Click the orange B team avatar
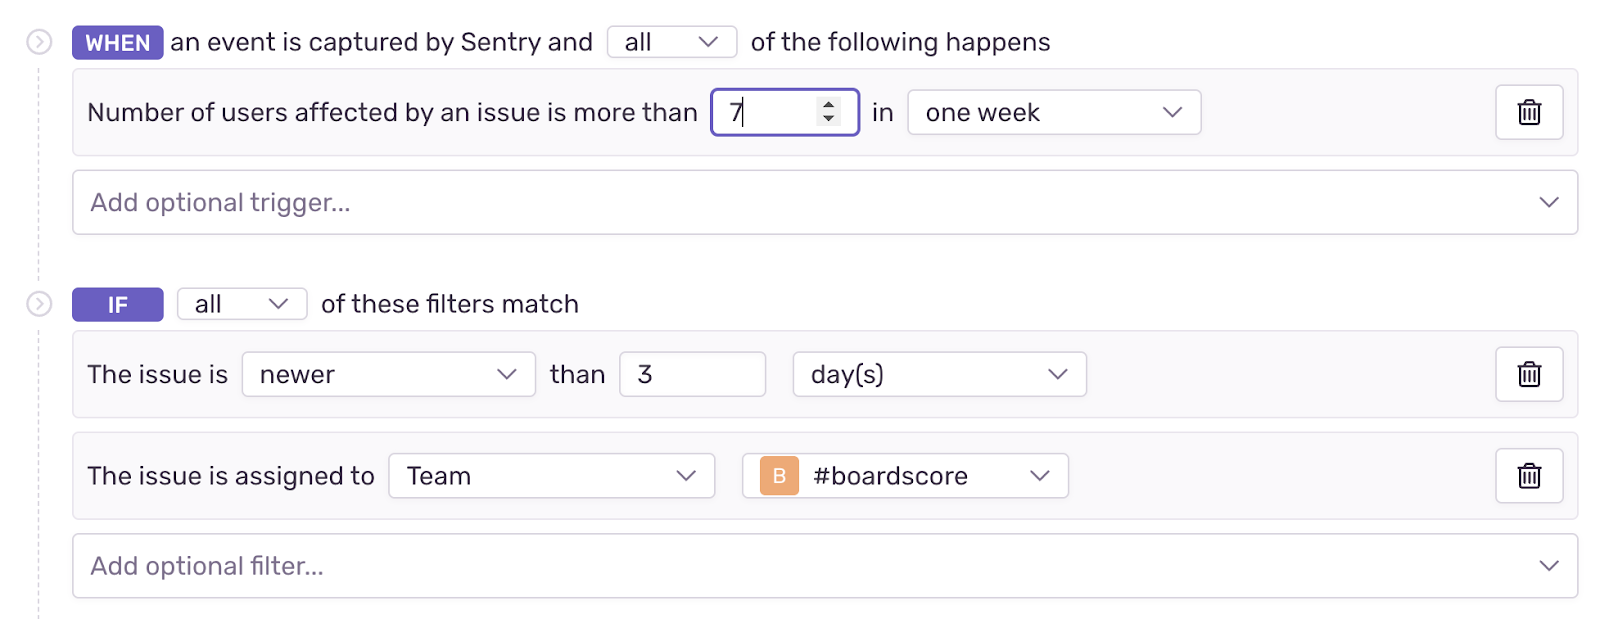 pyautogui.click(x=779, y=476)
